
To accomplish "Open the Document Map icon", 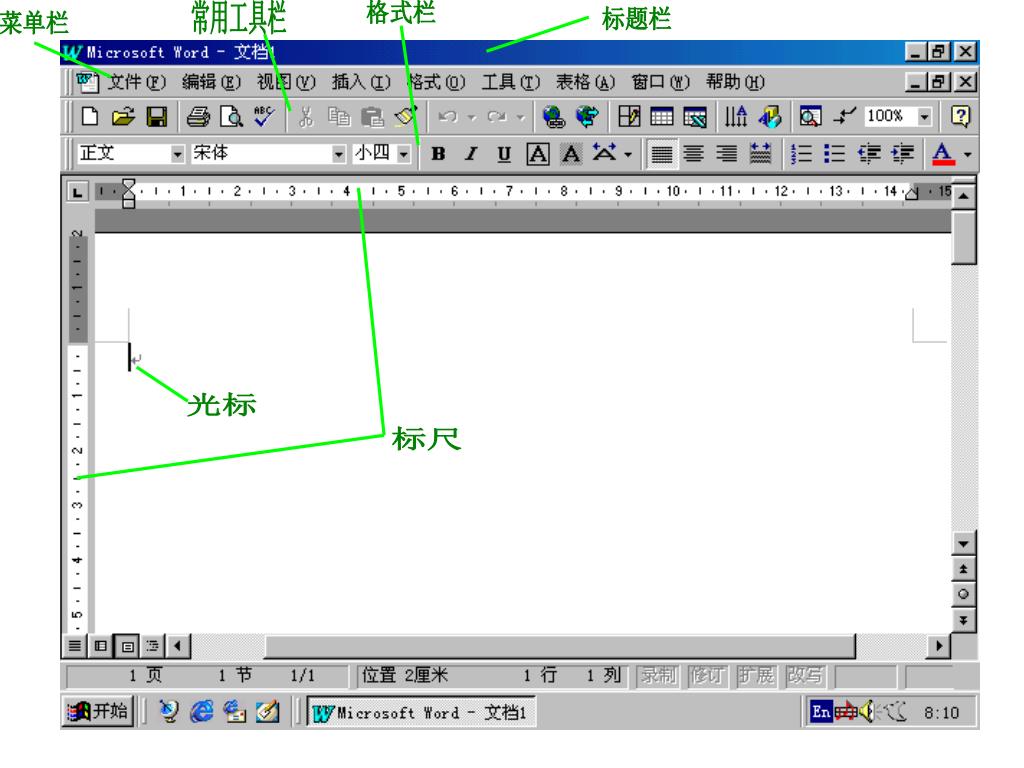I will (x=810, y=117).
